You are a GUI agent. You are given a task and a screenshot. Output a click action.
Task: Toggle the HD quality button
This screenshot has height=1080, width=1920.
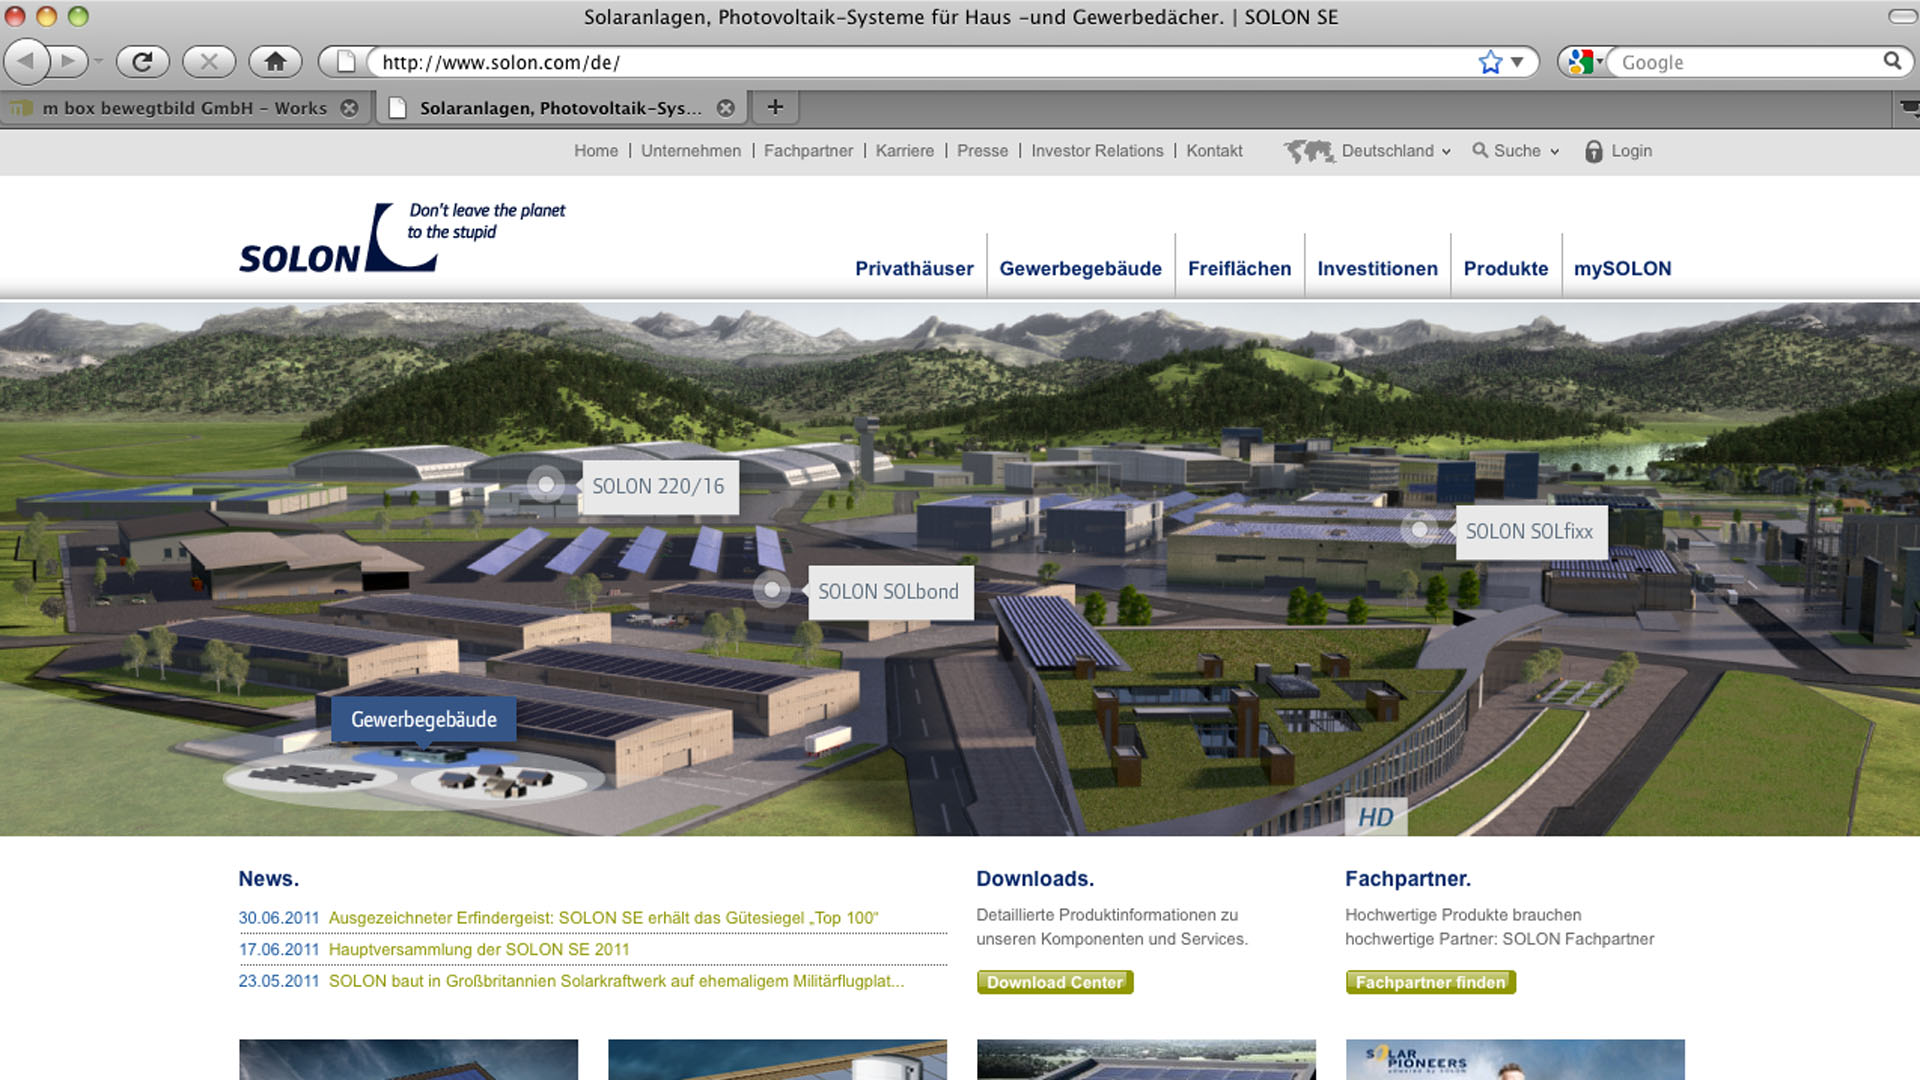(x=1376, y=817)
